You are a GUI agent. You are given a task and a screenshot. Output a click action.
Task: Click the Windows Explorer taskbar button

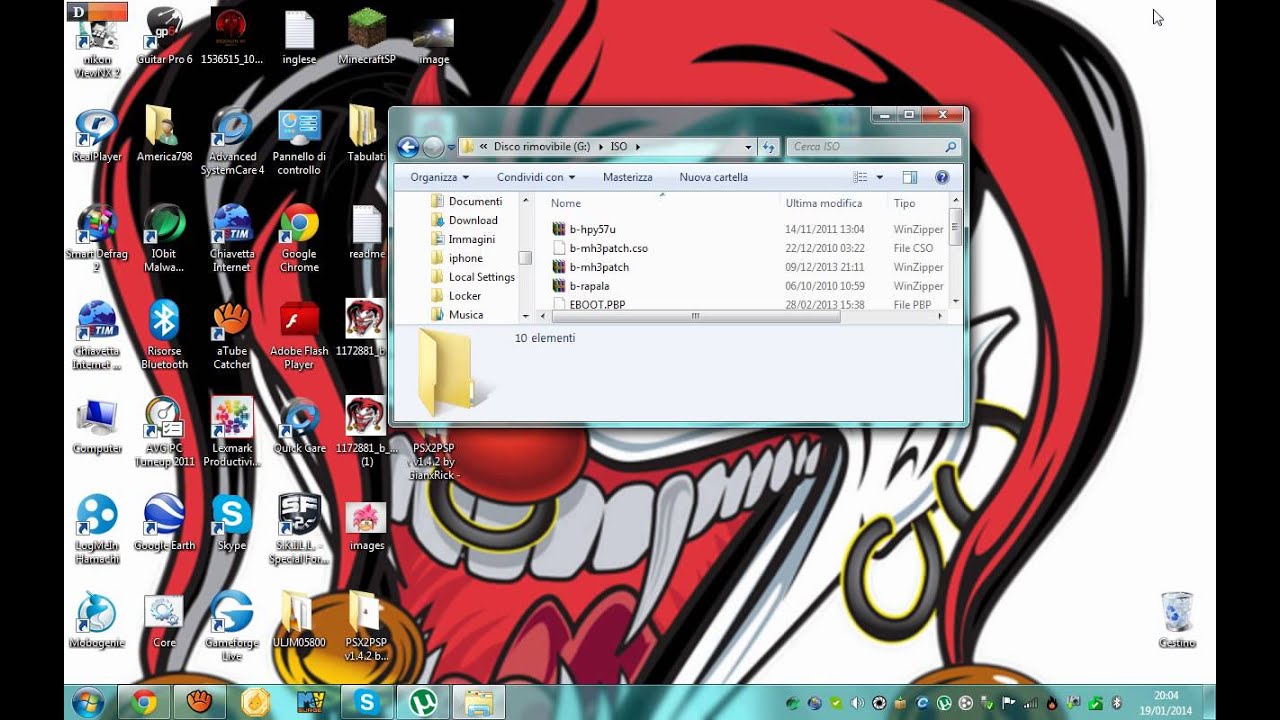479,703
